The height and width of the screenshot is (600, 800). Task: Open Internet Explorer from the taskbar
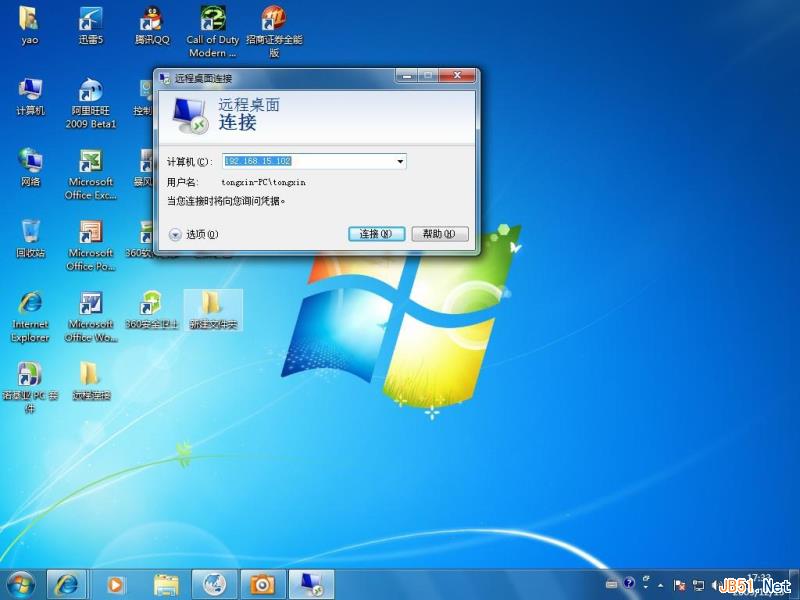(x=66, y=583)
